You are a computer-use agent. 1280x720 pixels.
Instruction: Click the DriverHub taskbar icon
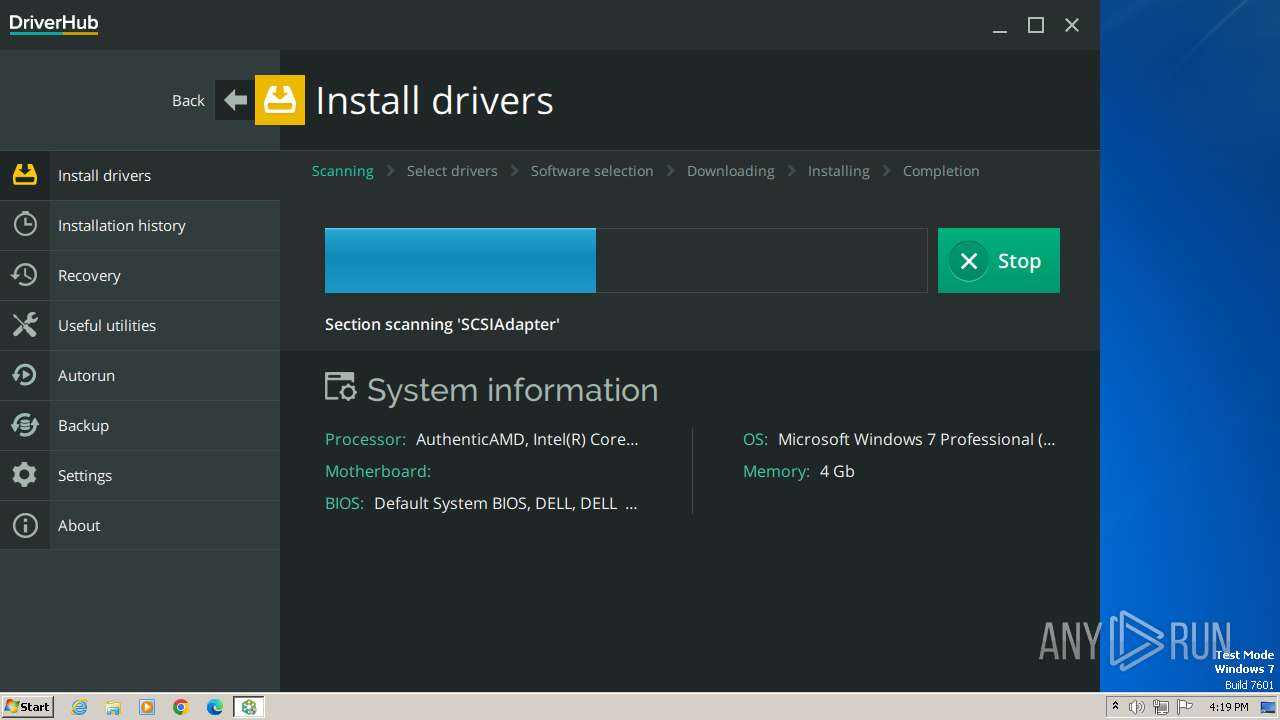249,707
